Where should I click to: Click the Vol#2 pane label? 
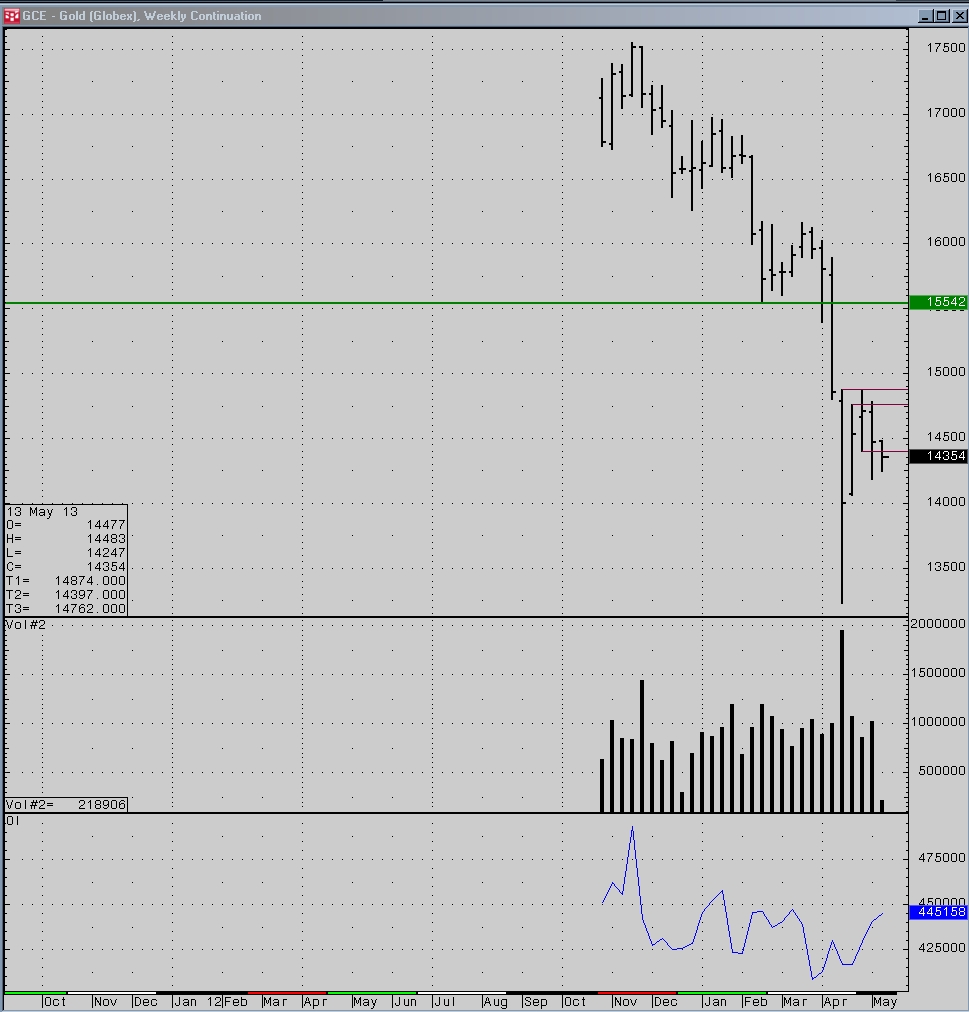(x=26, y=625)
